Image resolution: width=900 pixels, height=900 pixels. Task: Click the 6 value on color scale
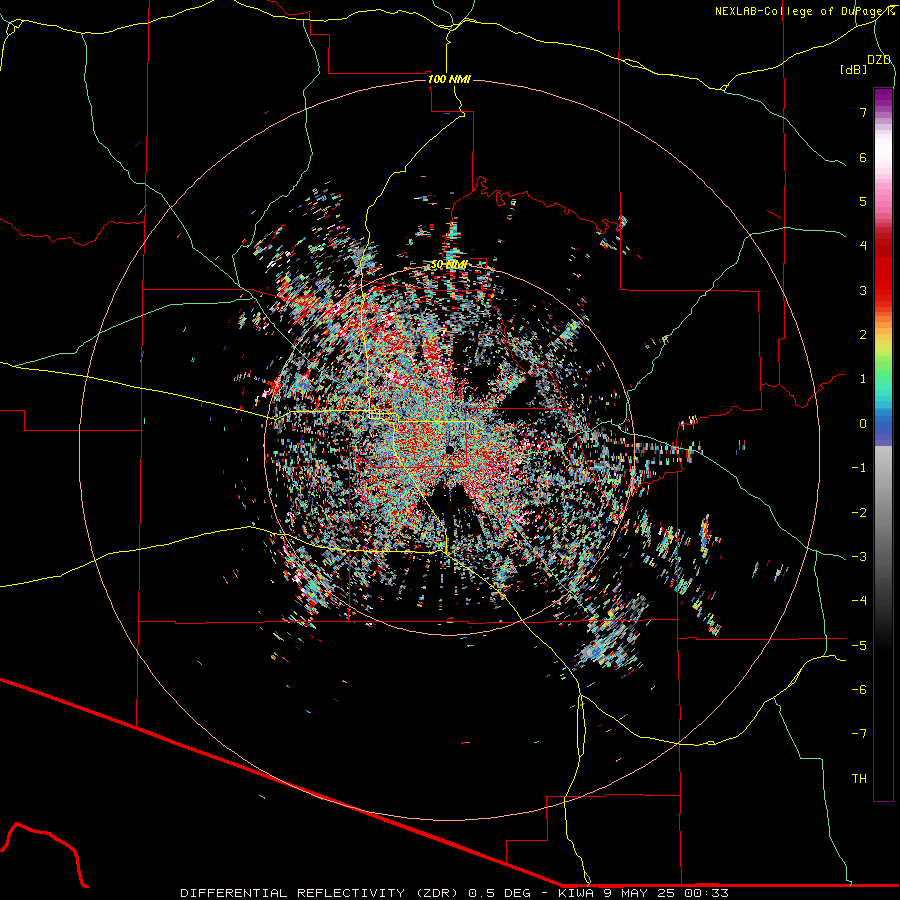pyautogui.click(x=863, y=157)
